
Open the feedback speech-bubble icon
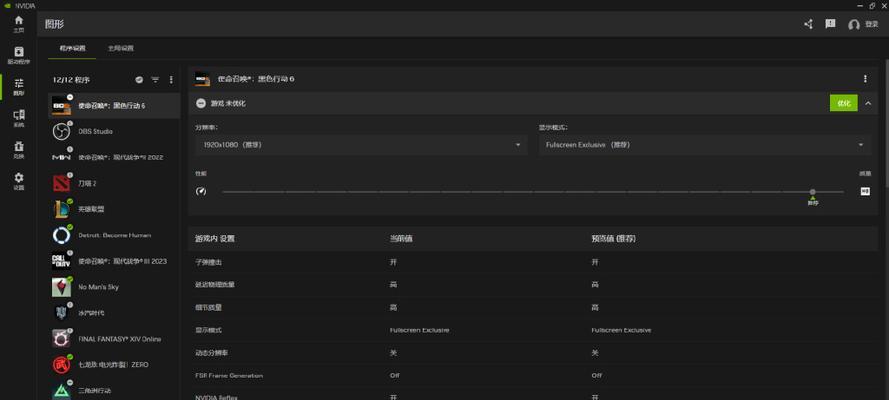[830, 24]
